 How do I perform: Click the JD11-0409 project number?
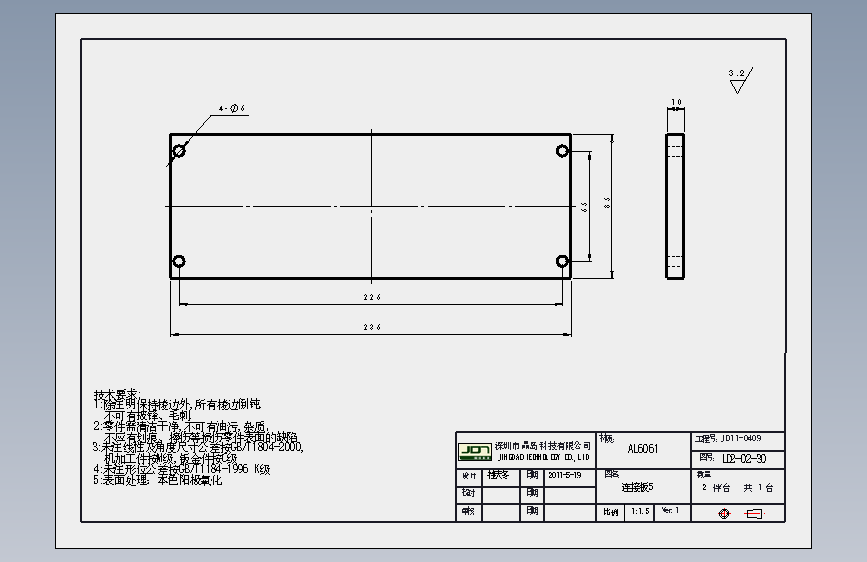tap(741, 439)
